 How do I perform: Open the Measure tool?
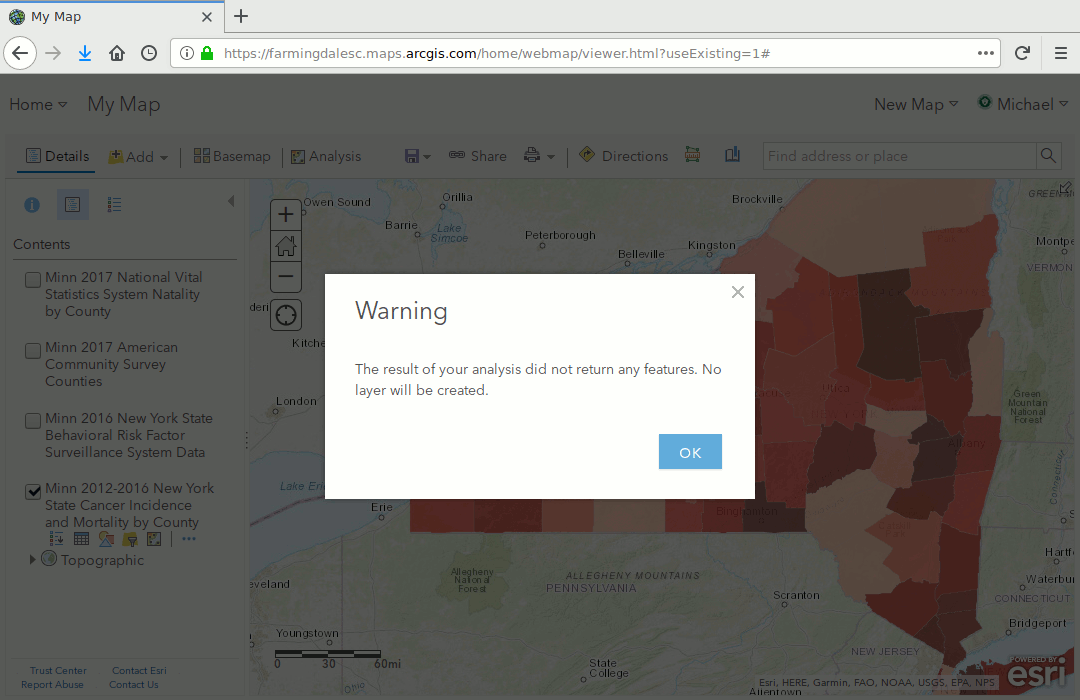(692, 156)
